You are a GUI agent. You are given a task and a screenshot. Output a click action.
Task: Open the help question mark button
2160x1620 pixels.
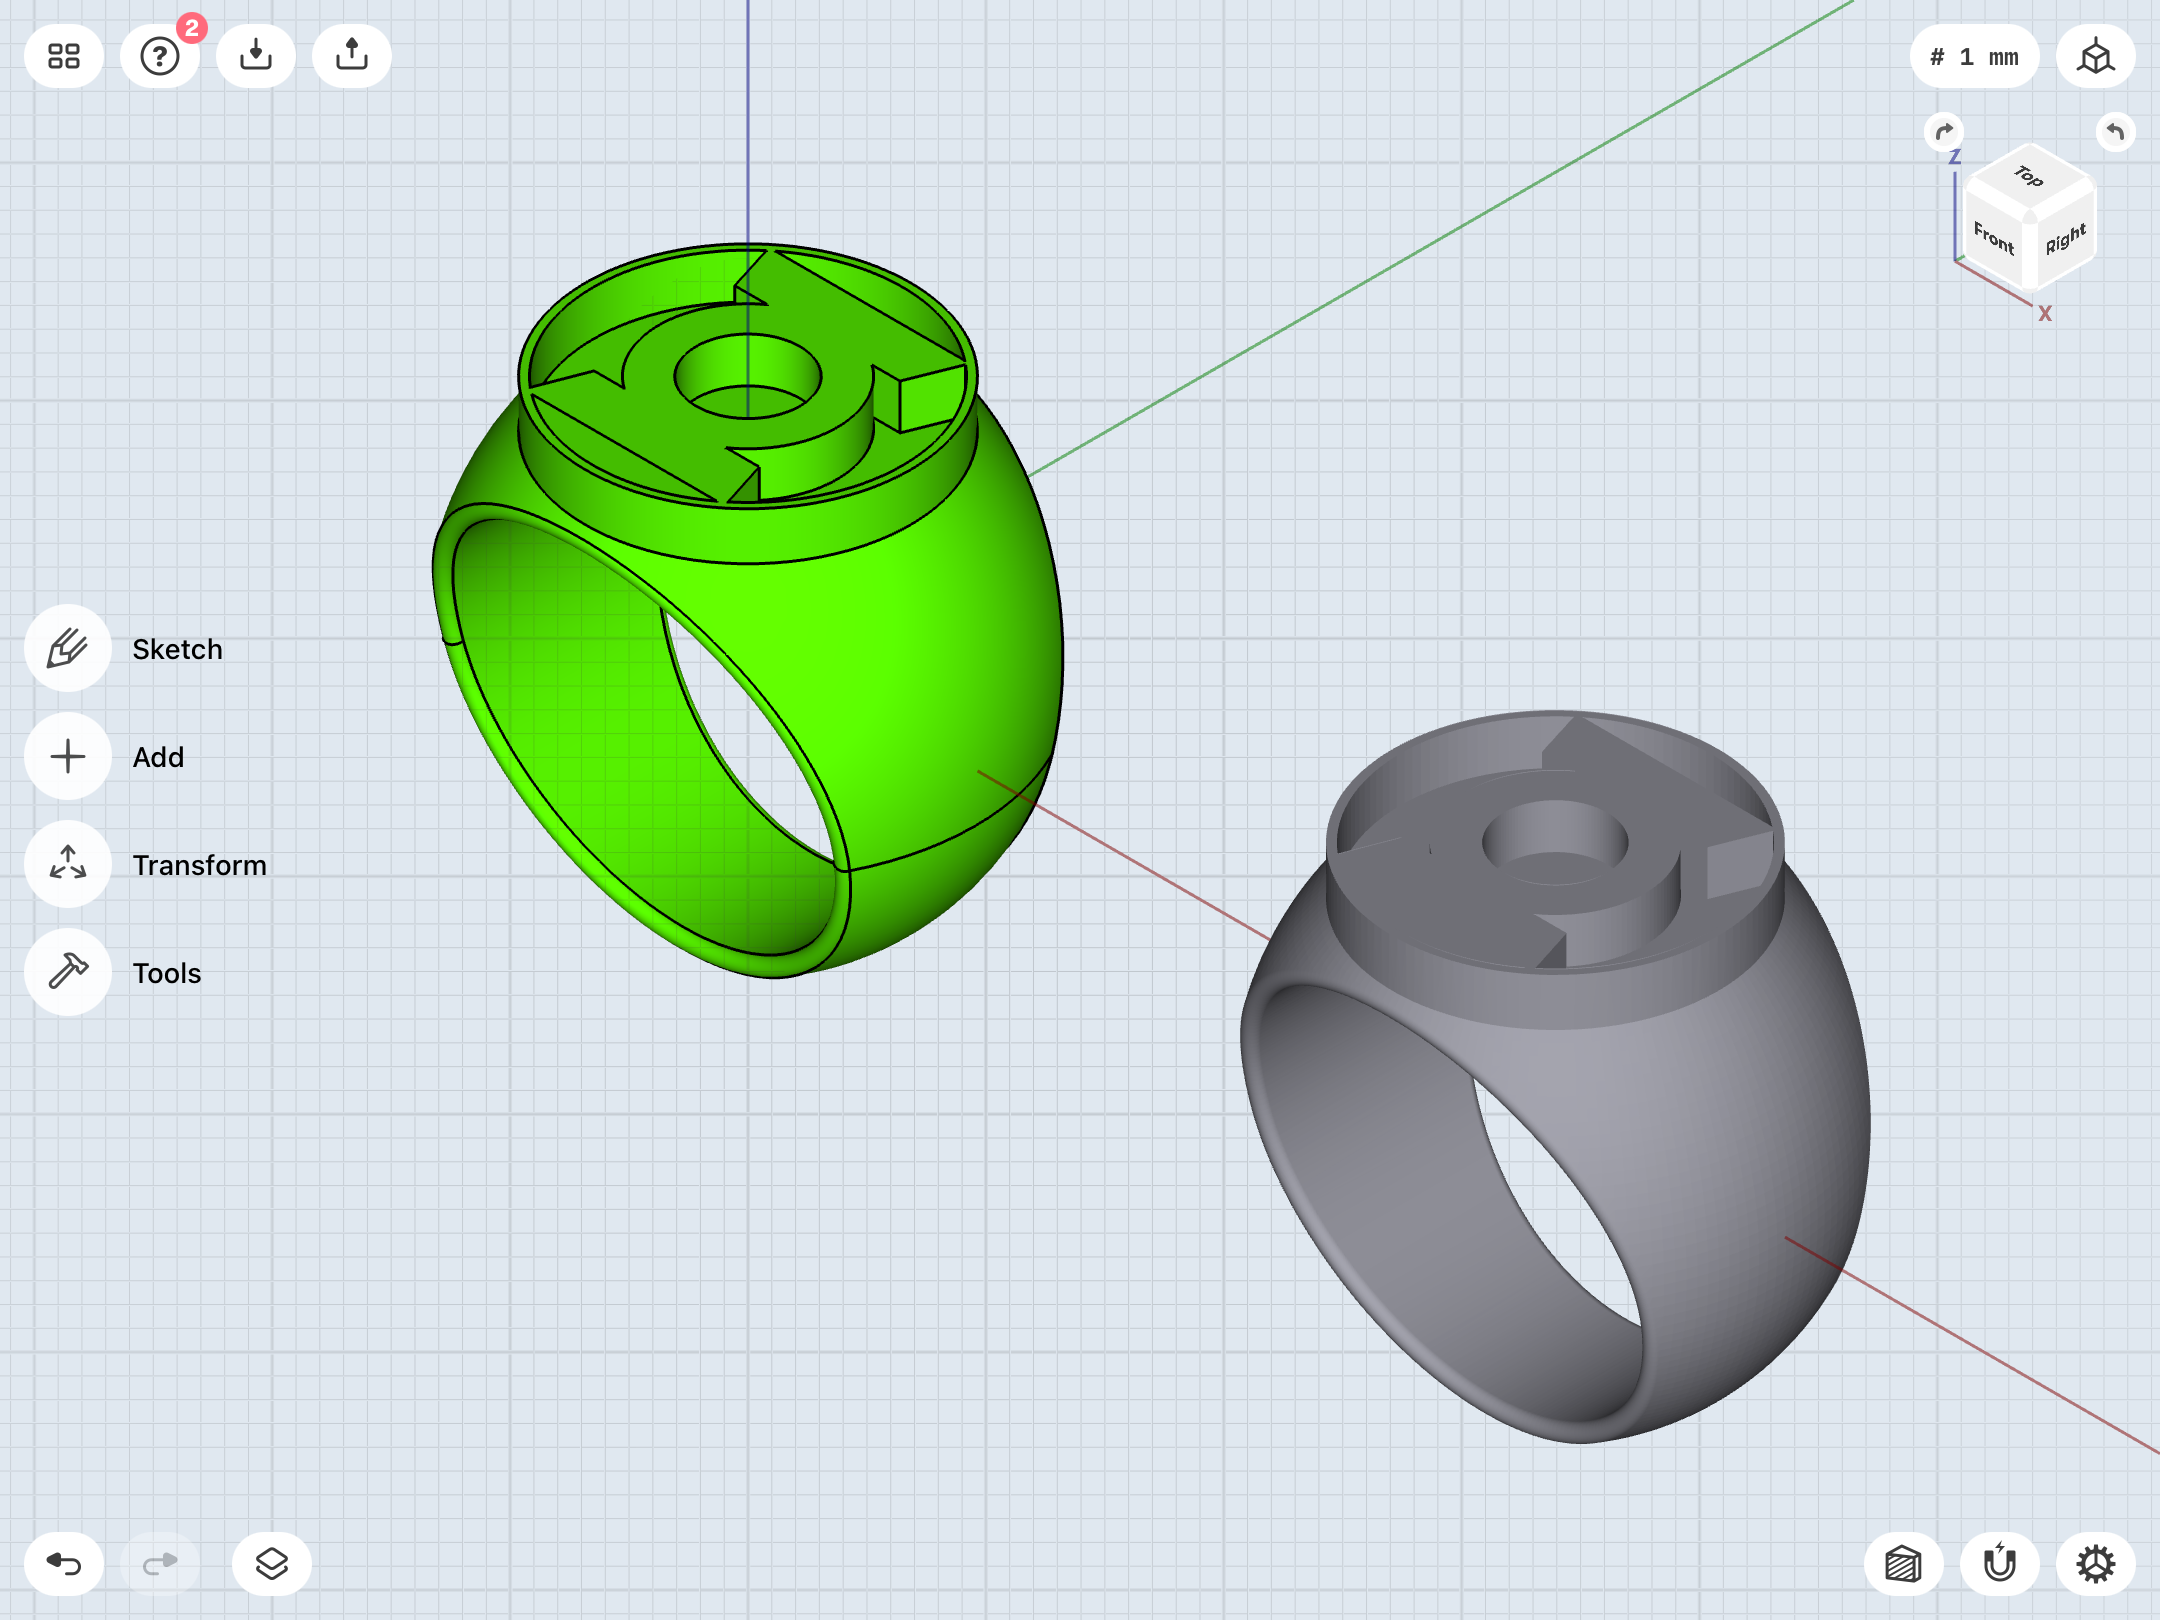click(x=160, y=56)
